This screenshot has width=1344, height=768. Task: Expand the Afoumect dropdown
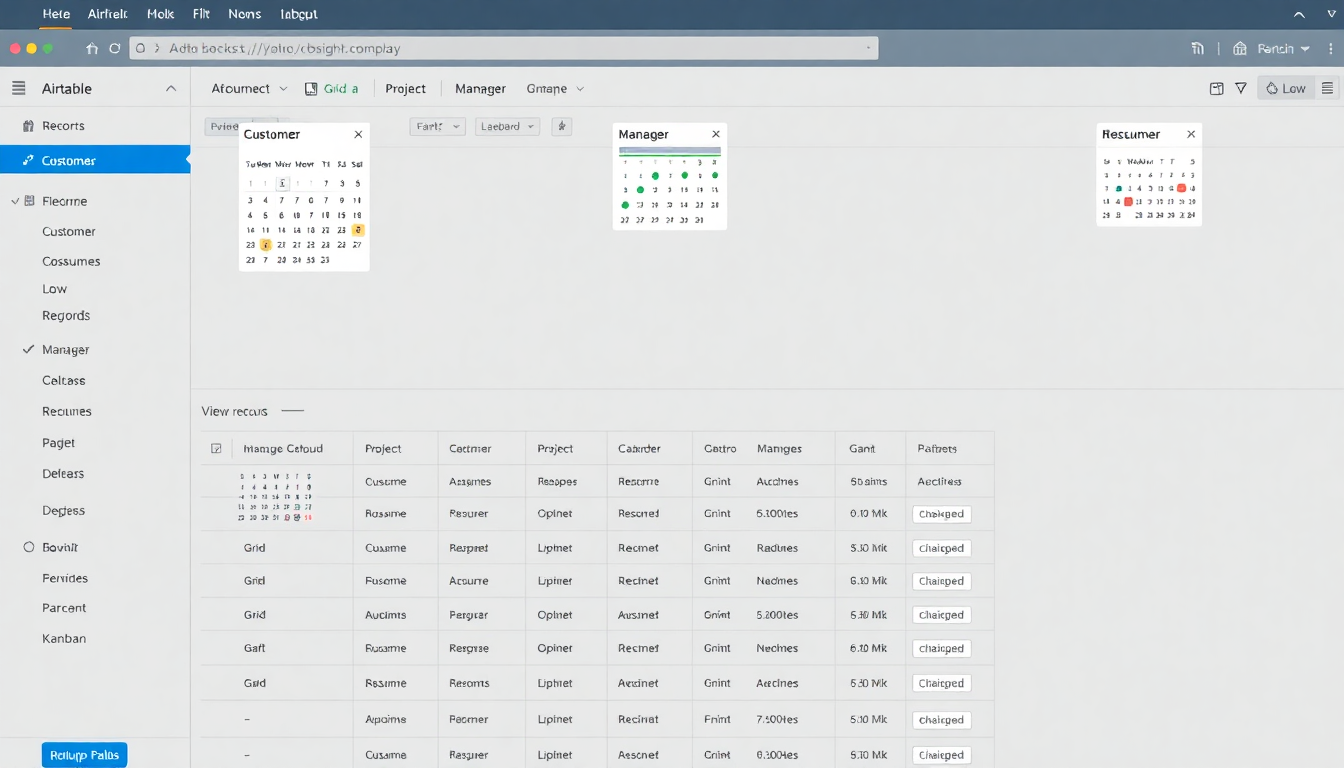249,88
